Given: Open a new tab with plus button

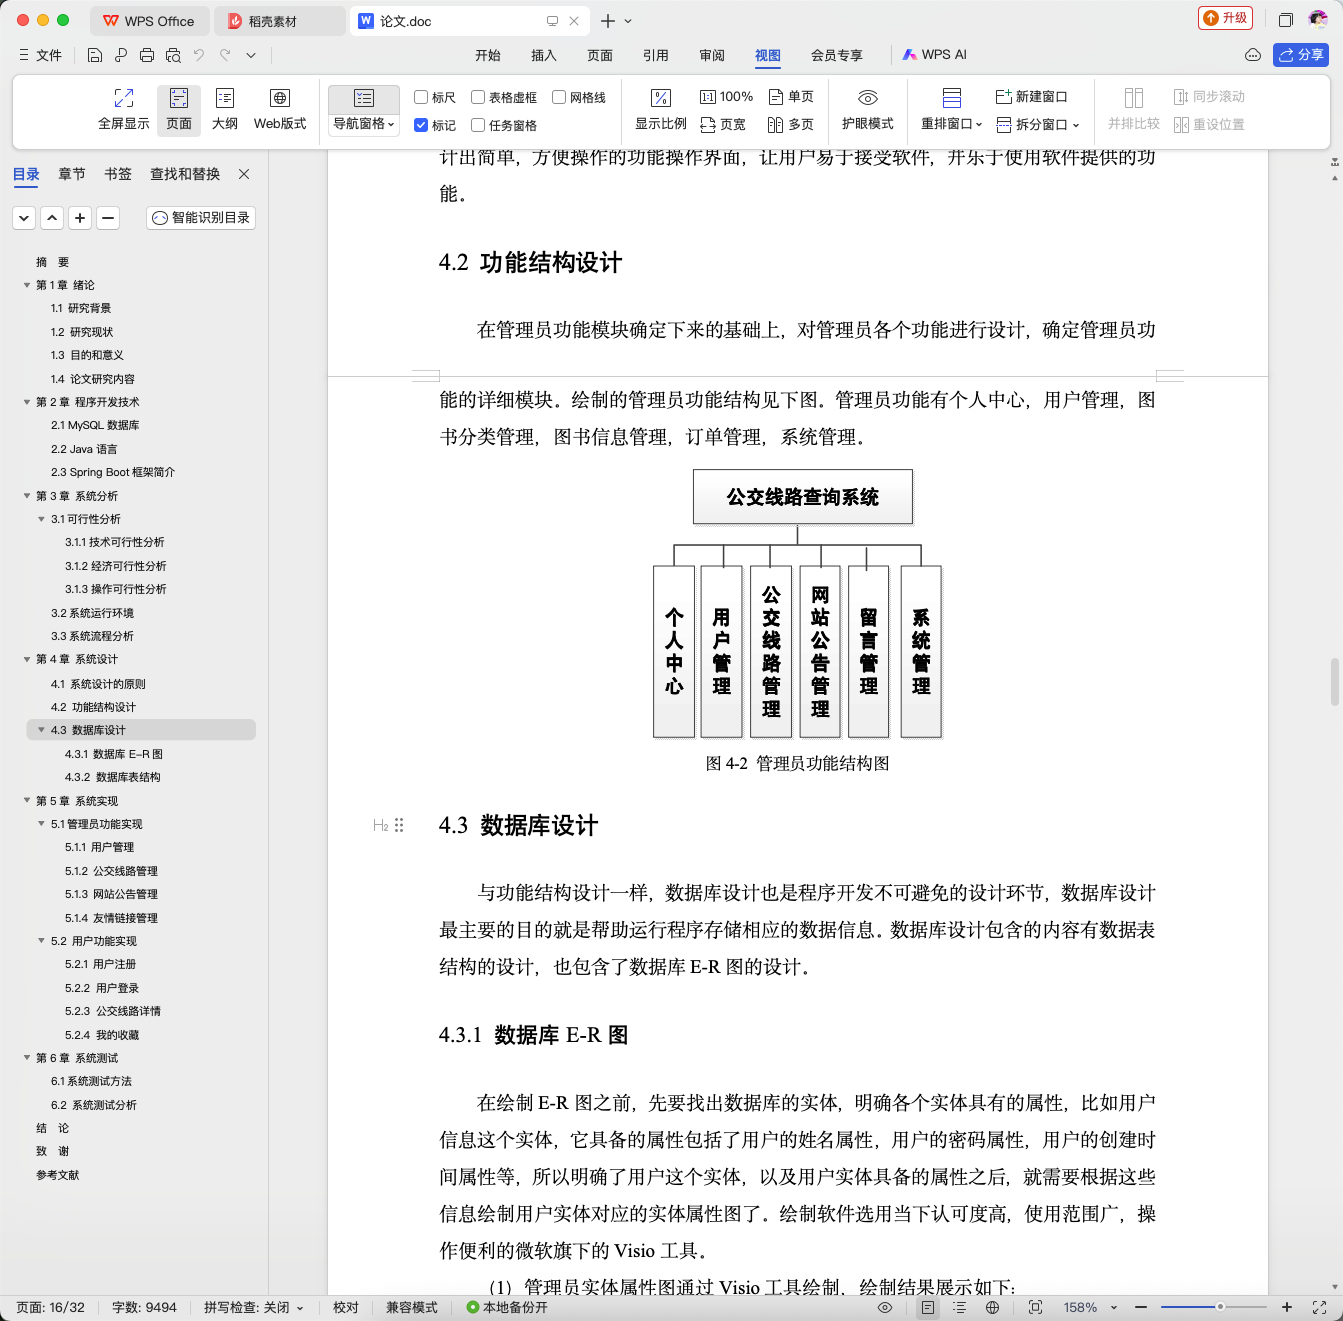Looking at the screenshot, I should pyautogui.click(x=607, y=21).
